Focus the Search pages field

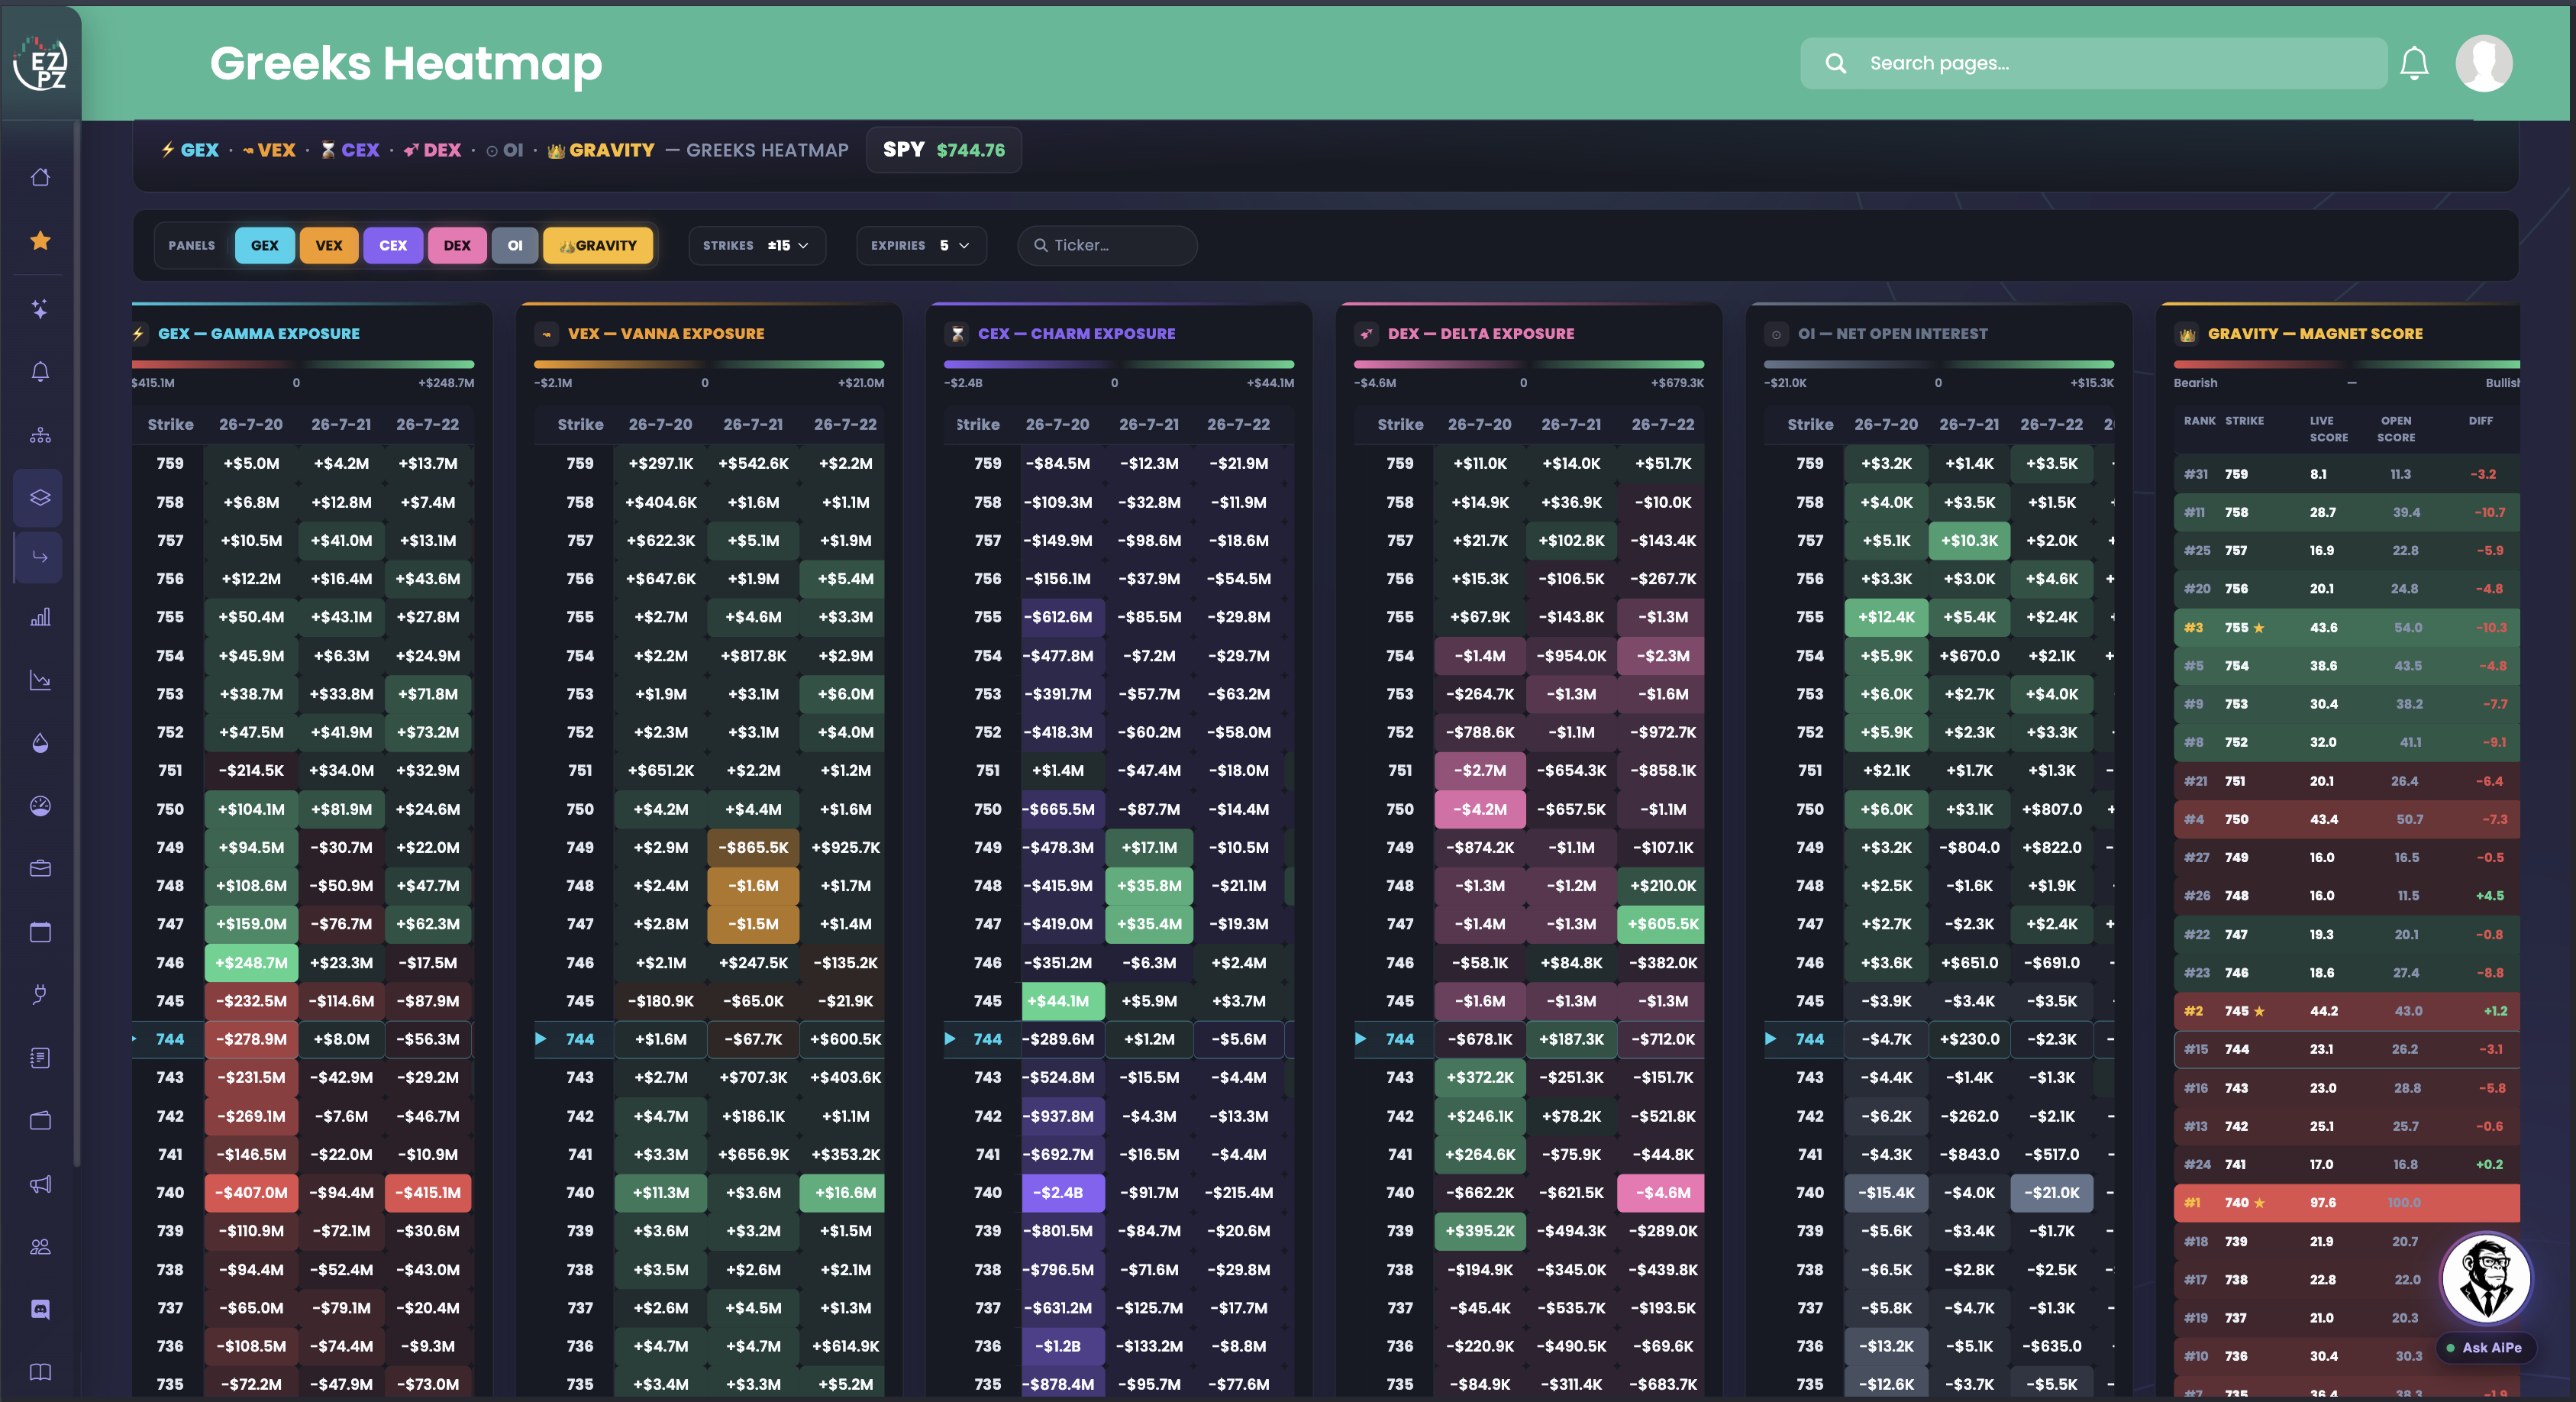click(2093, 63)
